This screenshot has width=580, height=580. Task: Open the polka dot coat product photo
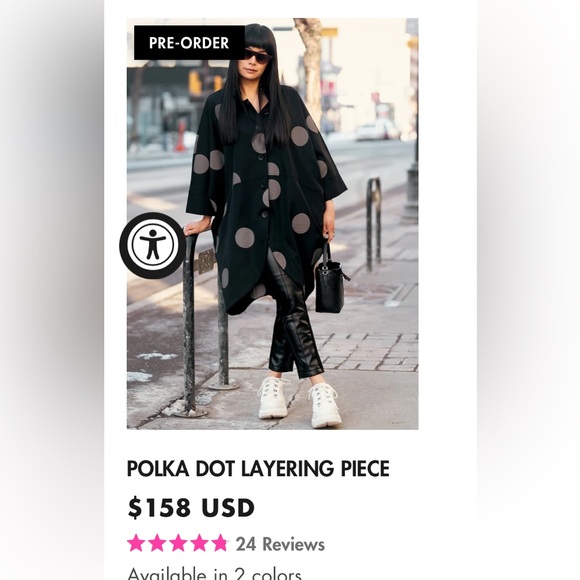(x=272, y=224)
